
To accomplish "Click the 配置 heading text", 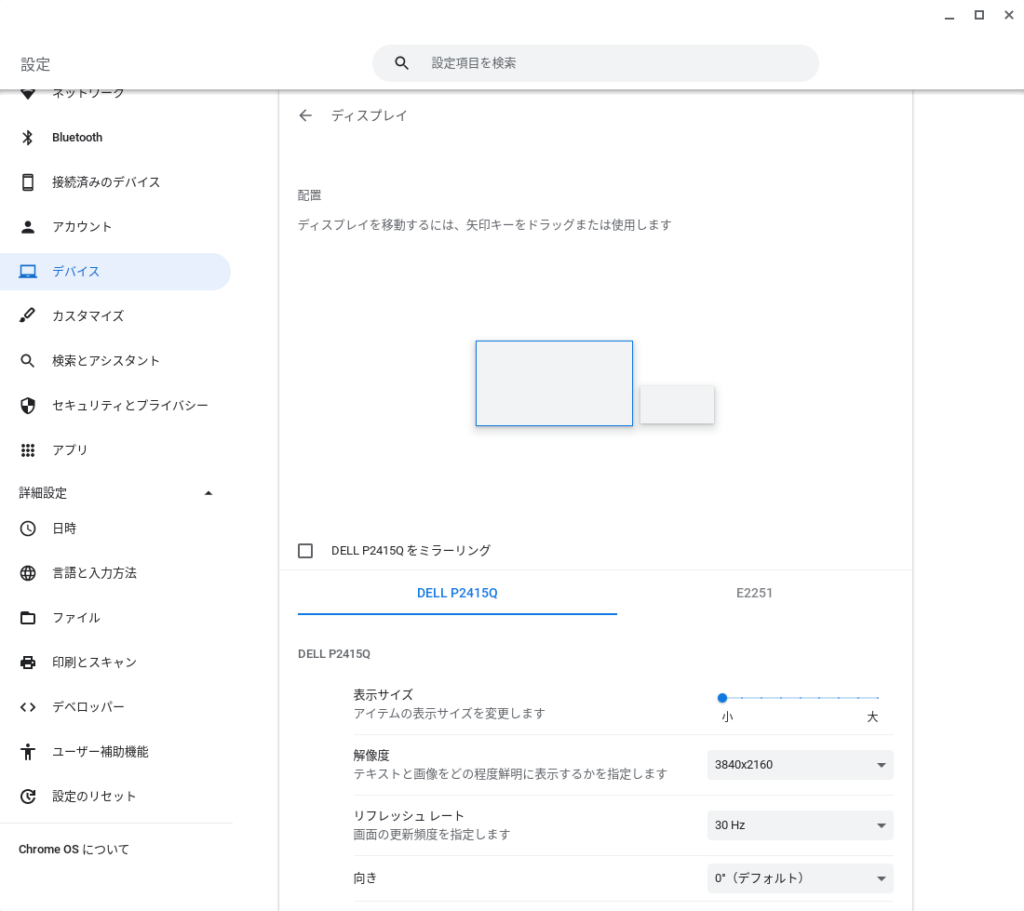I will pos(310,195).
